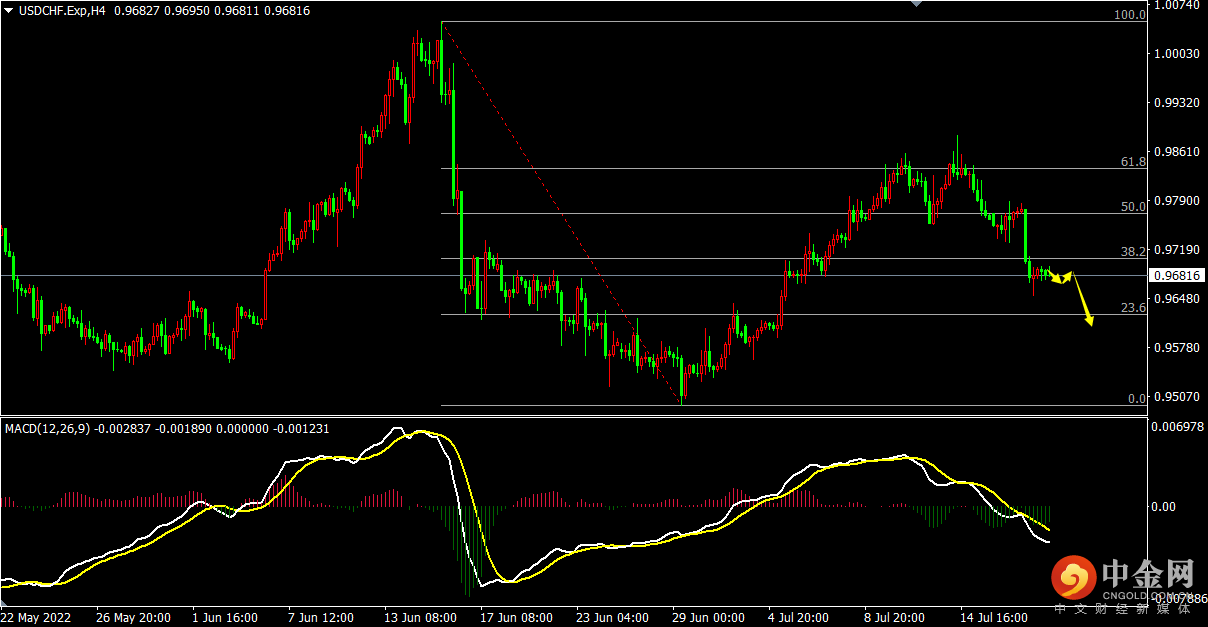
Task: Click the Fibonacci 38.2 level label
Action: (x=1133, y=251)
